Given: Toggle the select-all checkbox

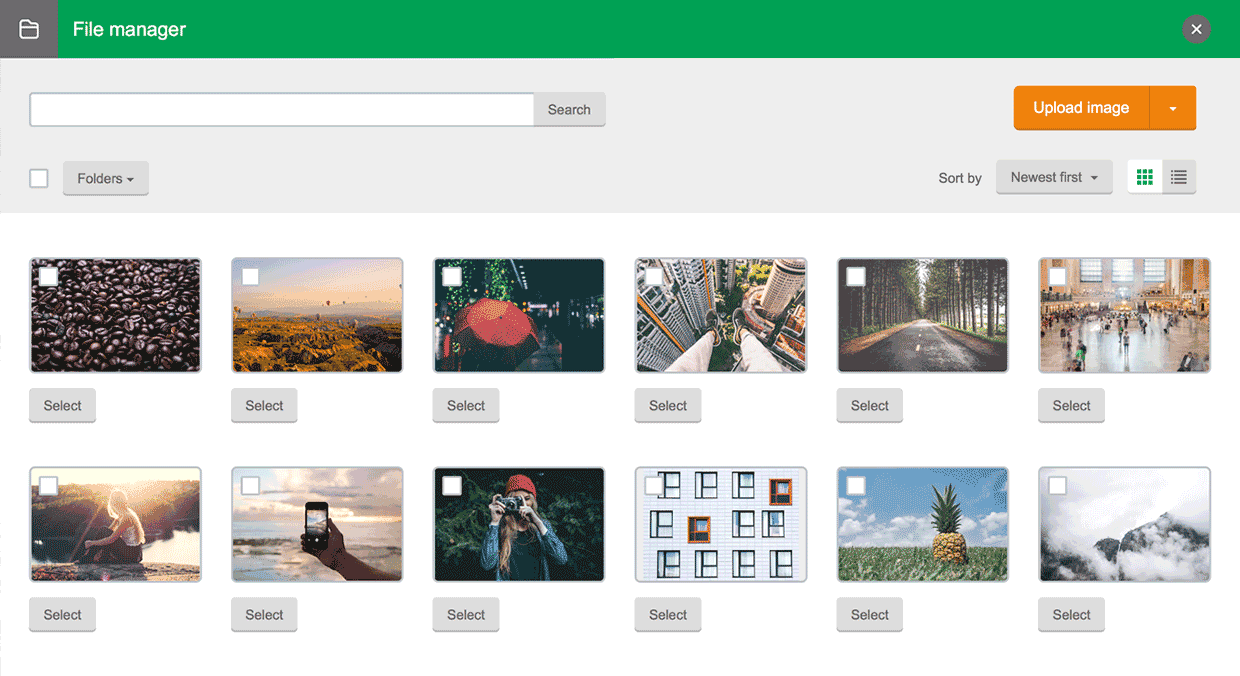Looking at the screenshot, I should point(38,177).
